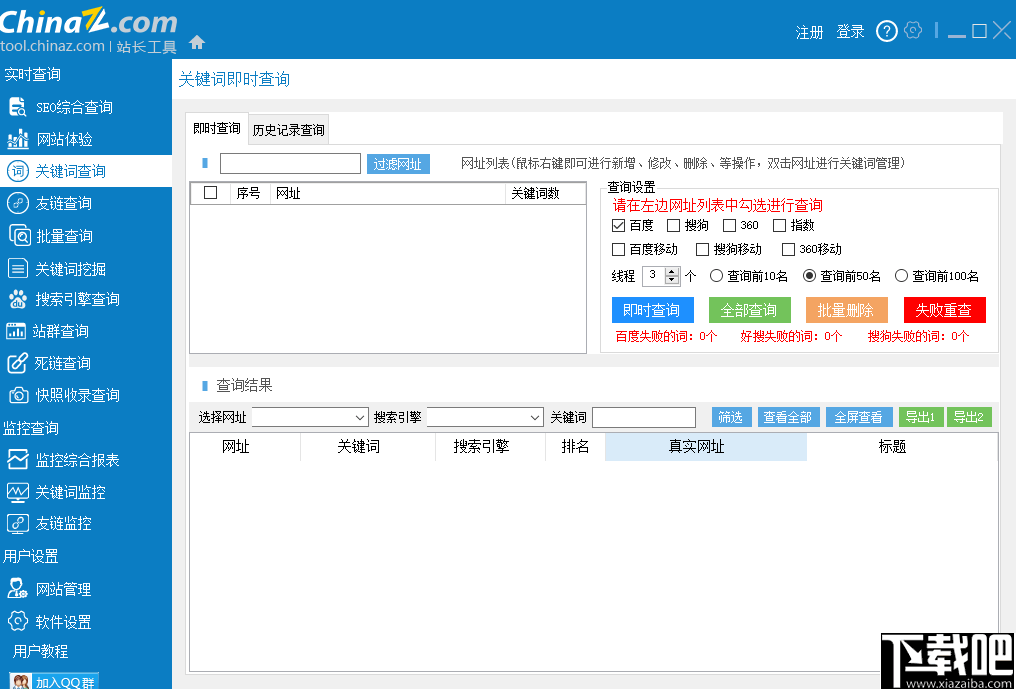The image size is (1016, 689).
Task: Switch to 关键词挖掘 tool
Action: point(70,267)
